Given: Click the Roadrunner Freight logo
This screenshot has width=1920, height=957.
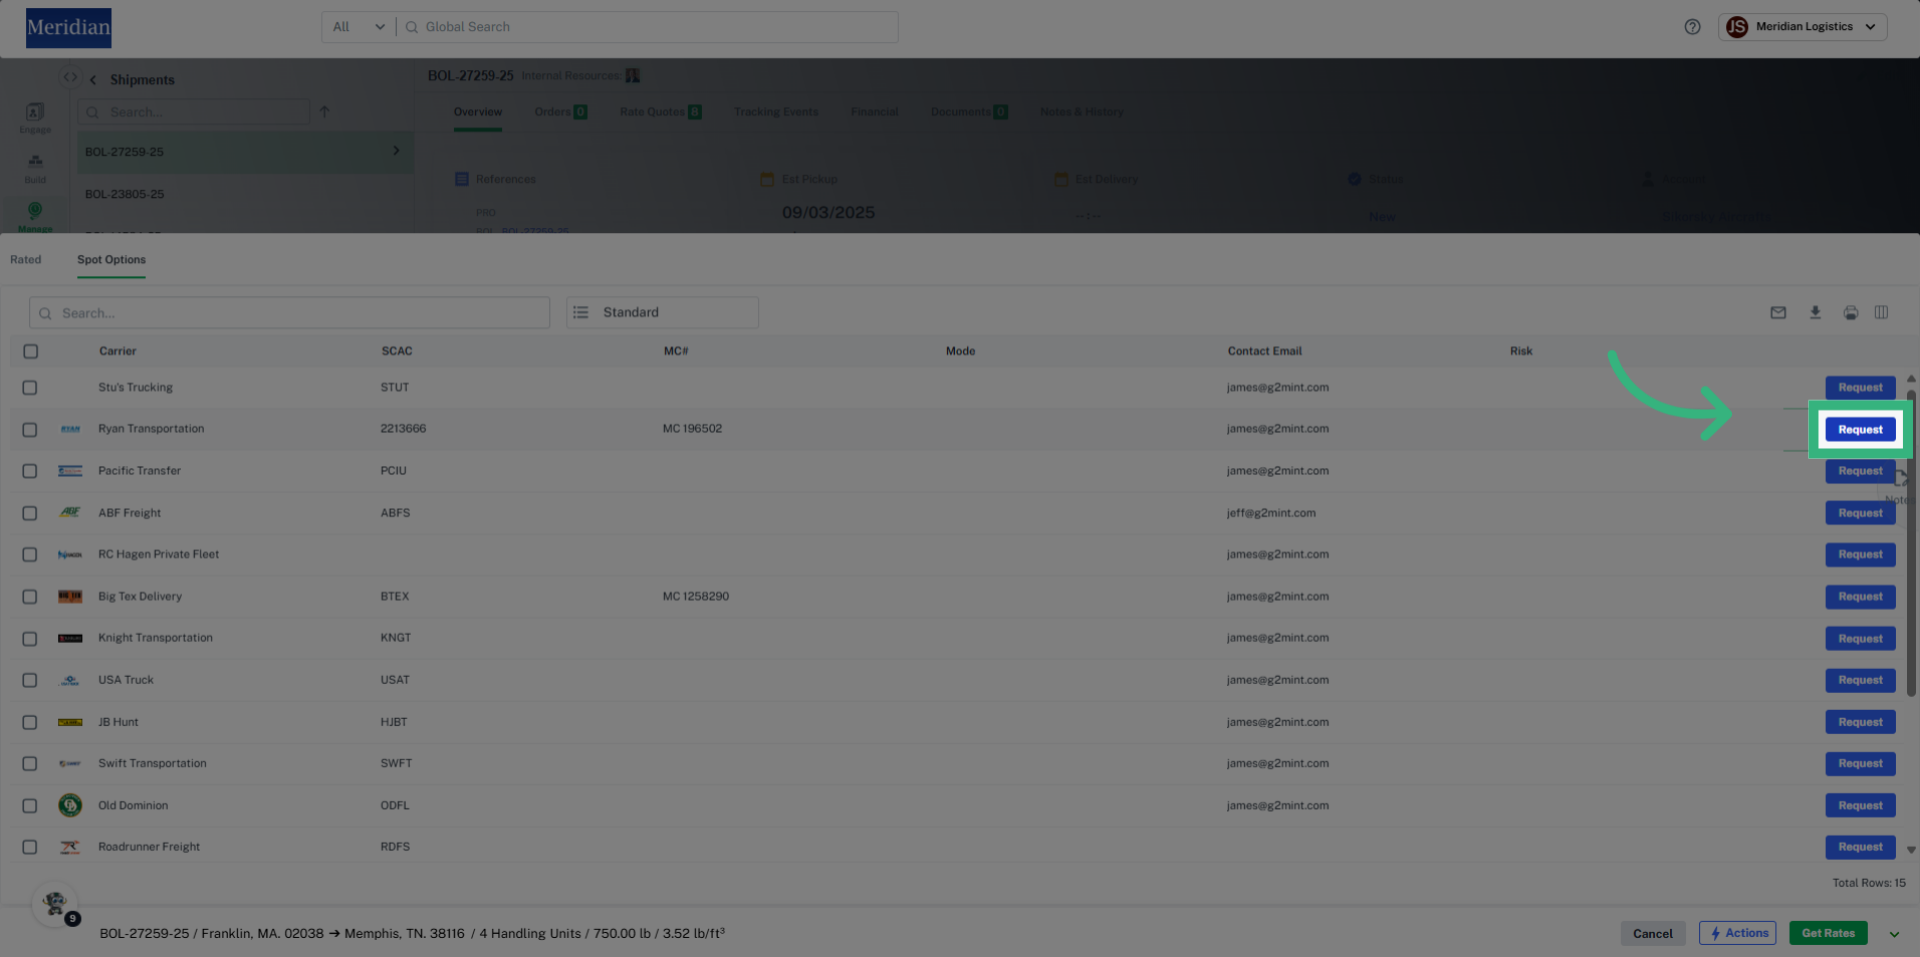Looking at the screenshot, I should (x=70, y=847).
